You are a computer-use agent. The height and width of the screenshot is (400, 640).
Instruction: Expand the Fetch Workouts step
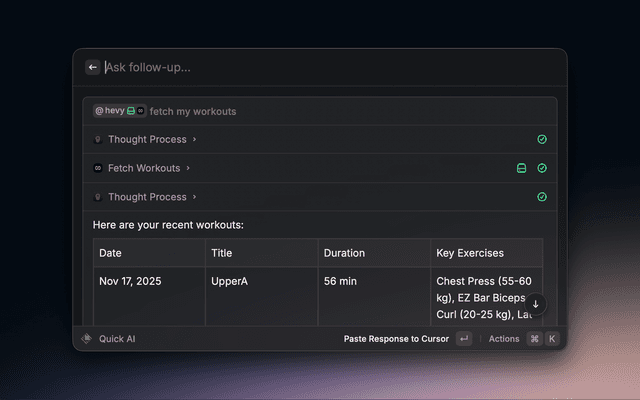(148, 168)
